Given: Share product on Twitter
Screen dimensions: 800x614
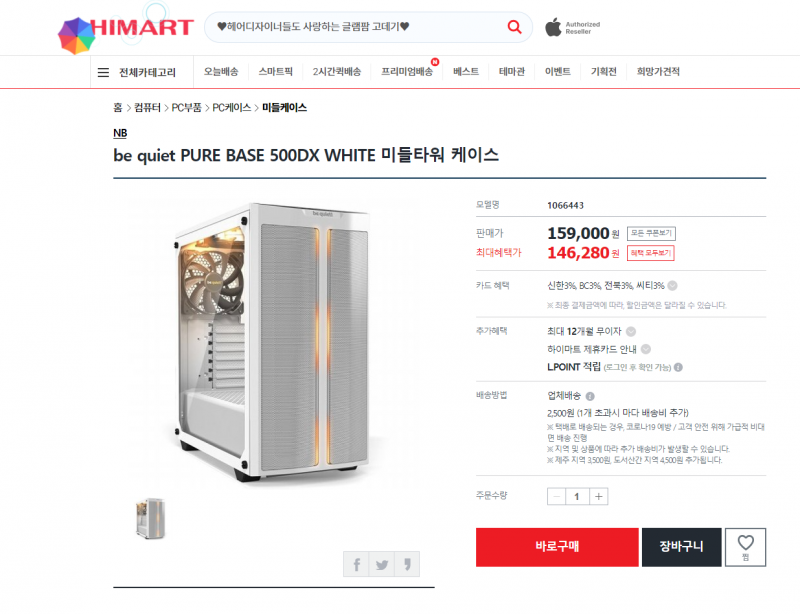Looking at the screenshot, I should tap(382, 564).
